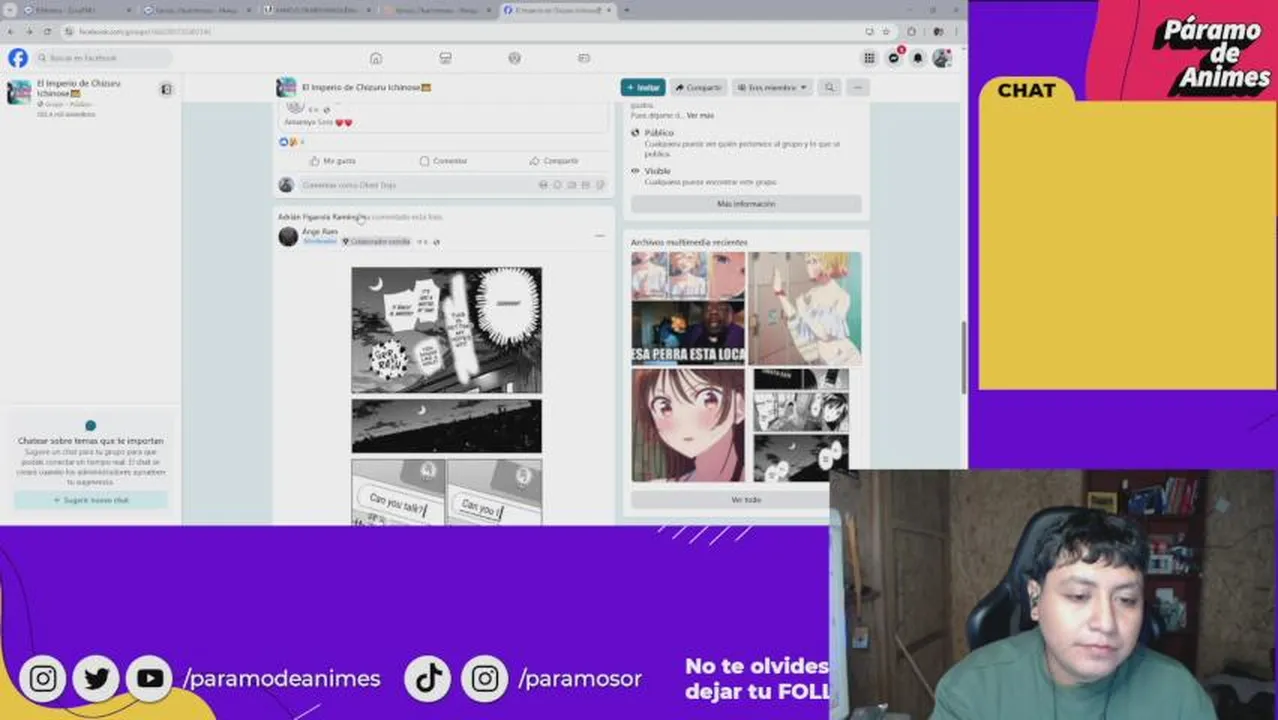Expand description with Ver más
The image size is (1278, 720).
[700, 116]
